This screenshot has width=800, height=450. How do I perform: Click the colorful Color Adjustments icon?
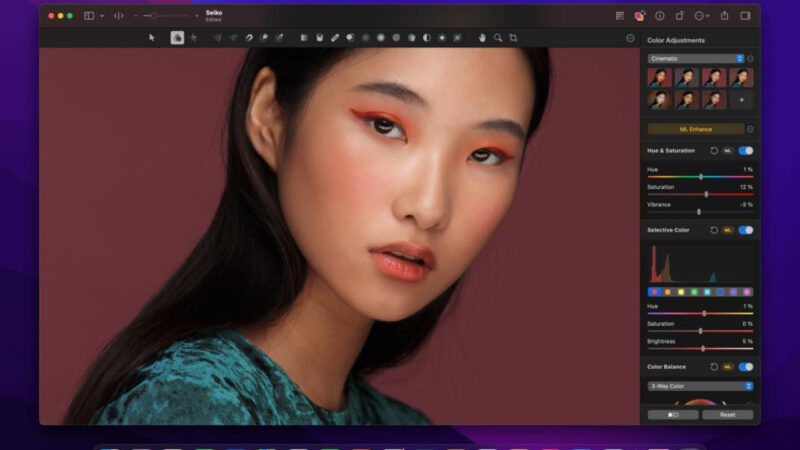pyautogui.click(x=639, y=16)
